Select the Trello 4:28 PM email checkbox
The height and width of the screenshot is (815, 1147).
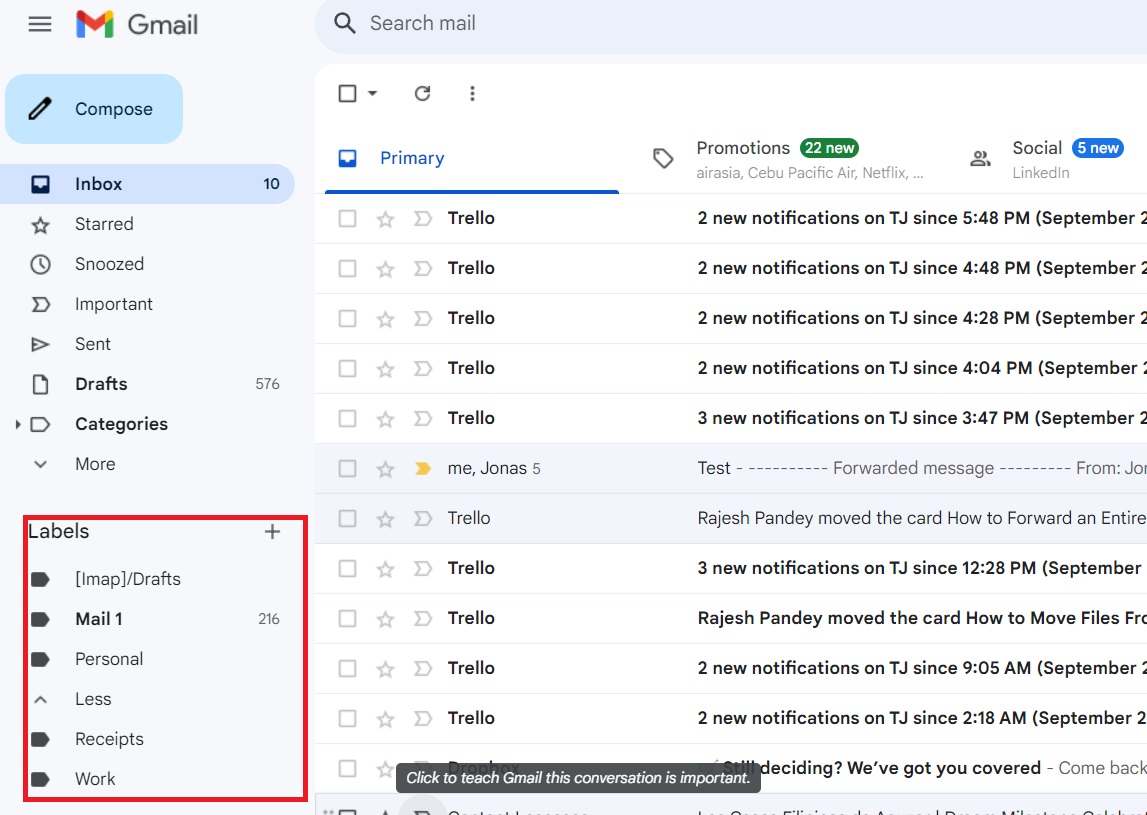[347, 318]
